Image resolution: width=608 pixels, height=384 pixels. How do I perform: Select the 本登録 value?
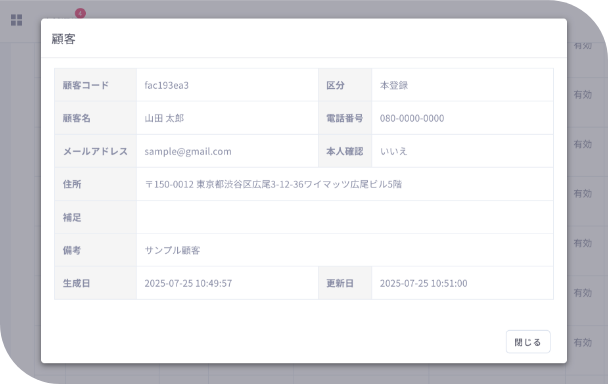[x=394, y=85]
